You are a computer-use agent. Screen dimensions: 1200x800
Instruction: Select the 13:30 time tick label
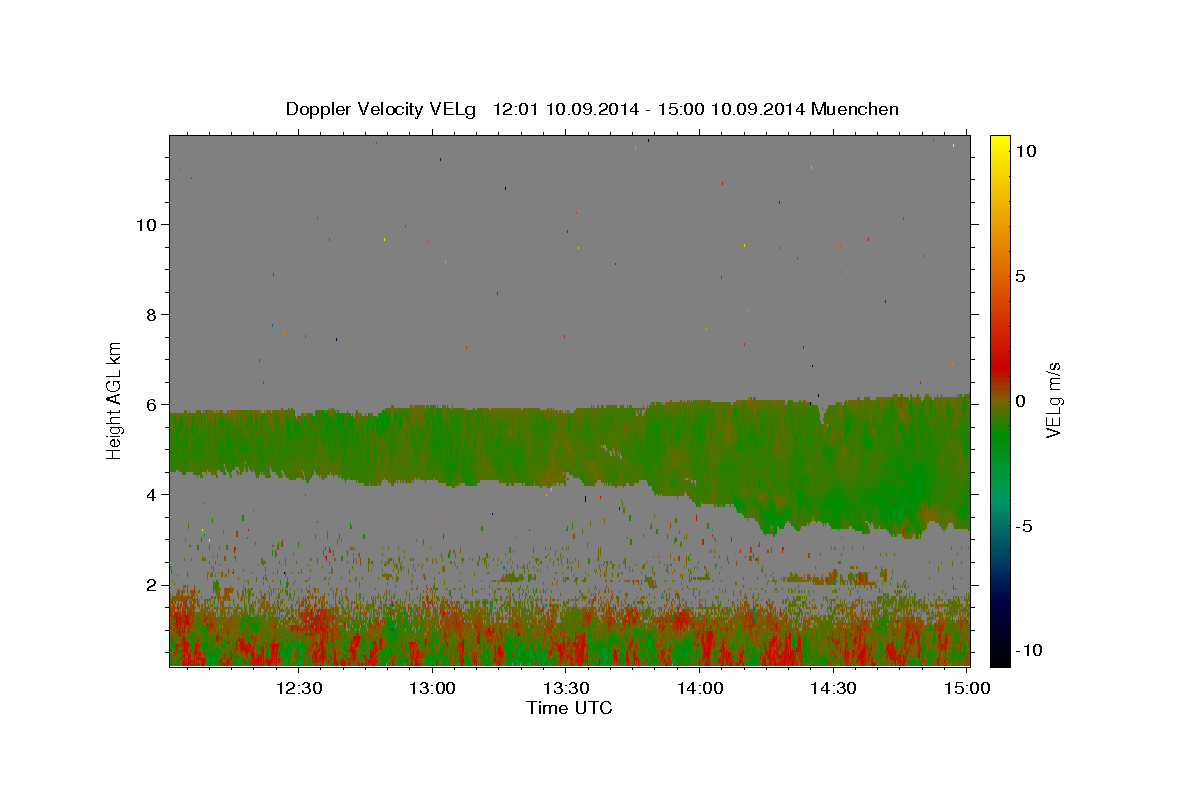(x=566, y=688)
